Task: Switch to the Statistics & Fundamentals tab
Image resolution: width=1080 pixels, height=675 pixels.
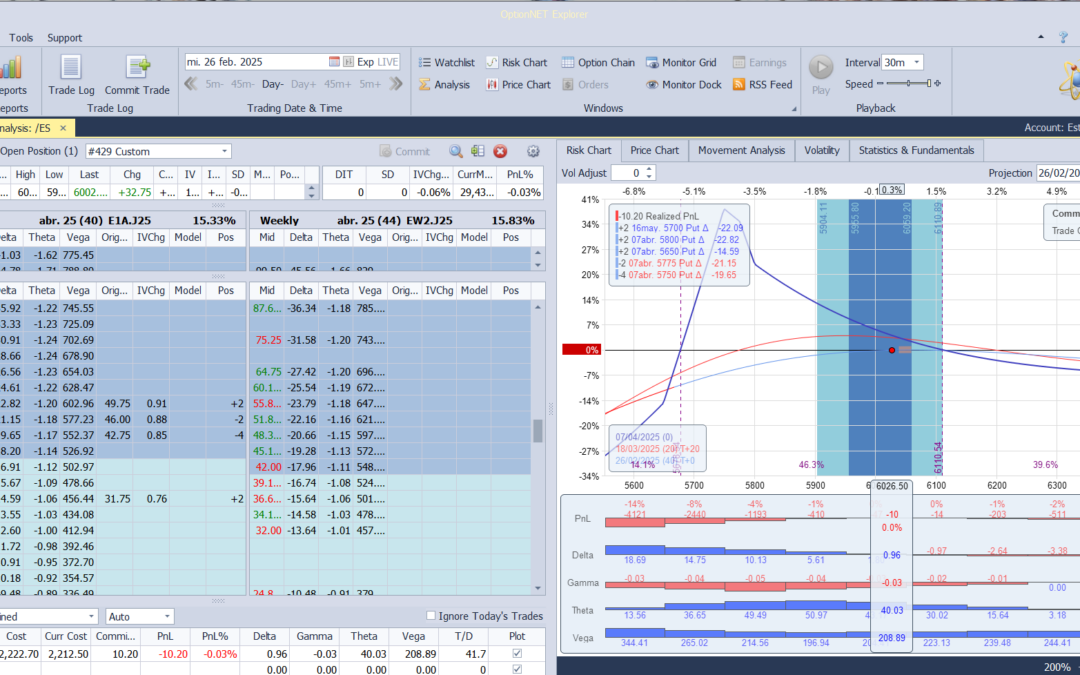Action: click(916, 151)
